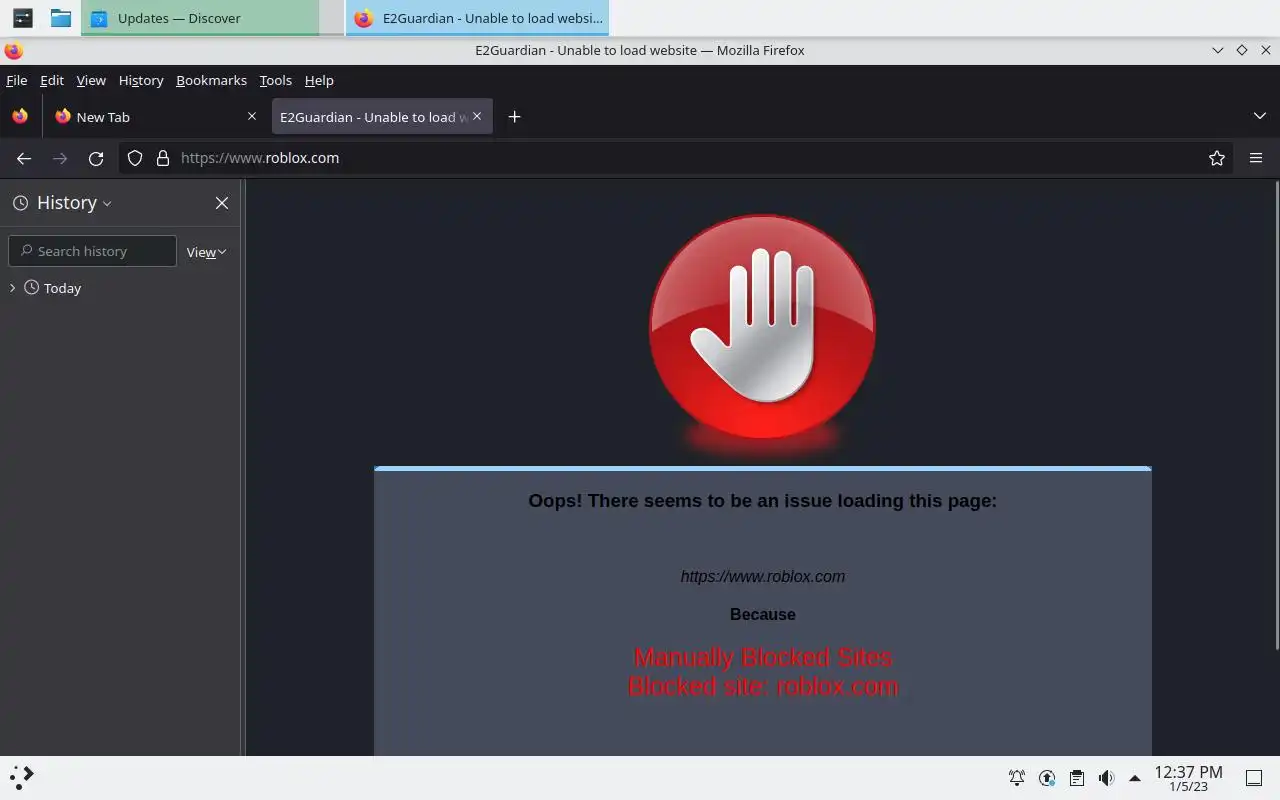Image resolution: width=1280 pixels, height=800 pixels.
Task: Open the clipboard tray icon
Action: click(x=1076, y=777)
